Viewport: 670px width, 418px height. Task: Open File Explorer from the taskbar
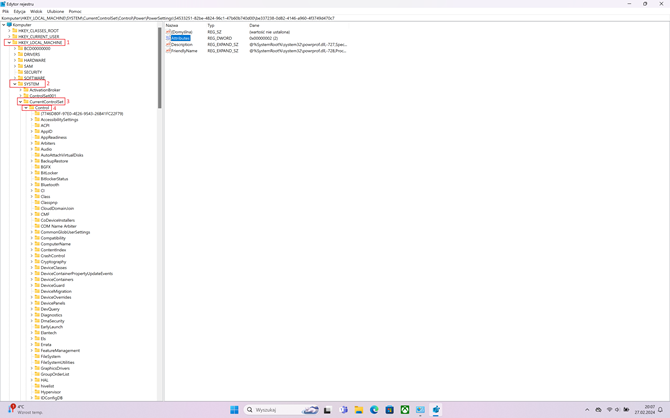tap(358, 409)
